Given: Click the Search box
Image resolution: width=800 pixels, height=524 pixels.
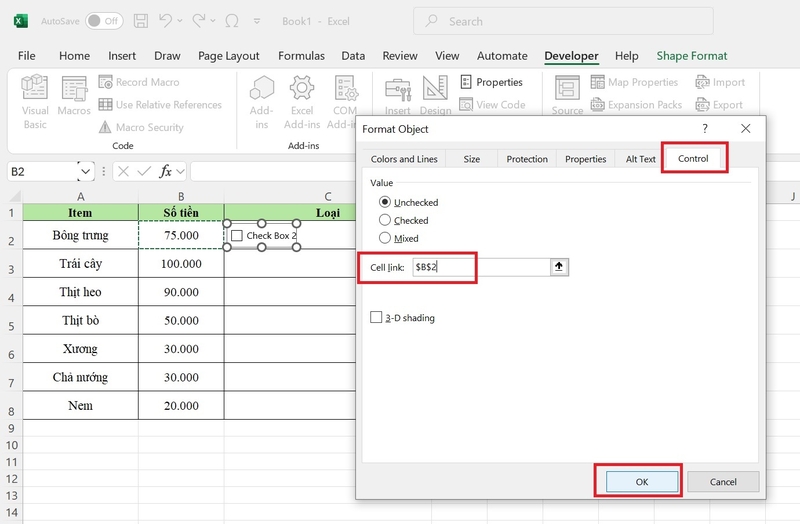Looking at the screenshot, I should pyautogui.click(x=563, y=21).
